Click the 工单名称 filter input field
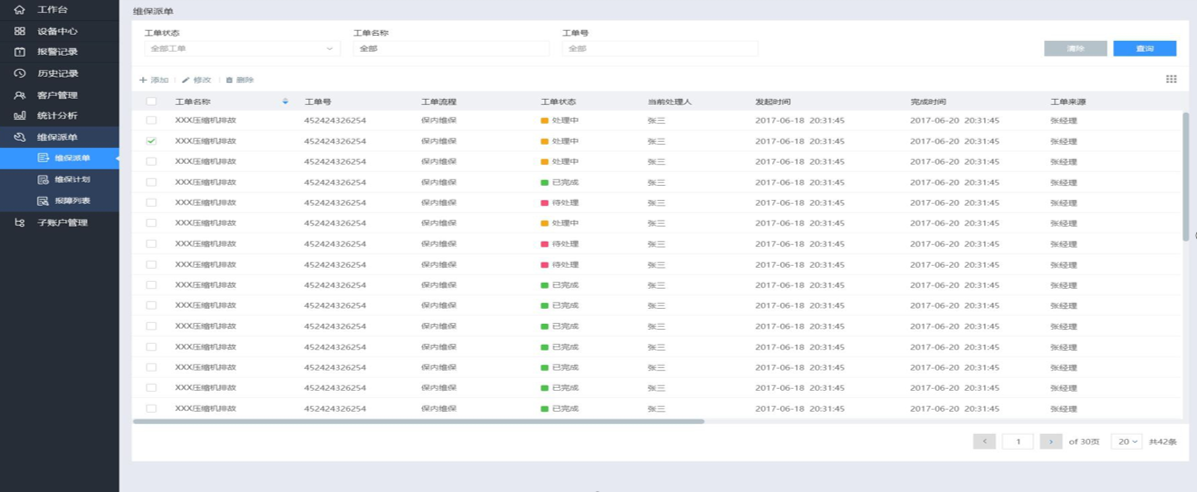Image resolution: width=1197 pixels, height=492 pixels. (450, 48)
